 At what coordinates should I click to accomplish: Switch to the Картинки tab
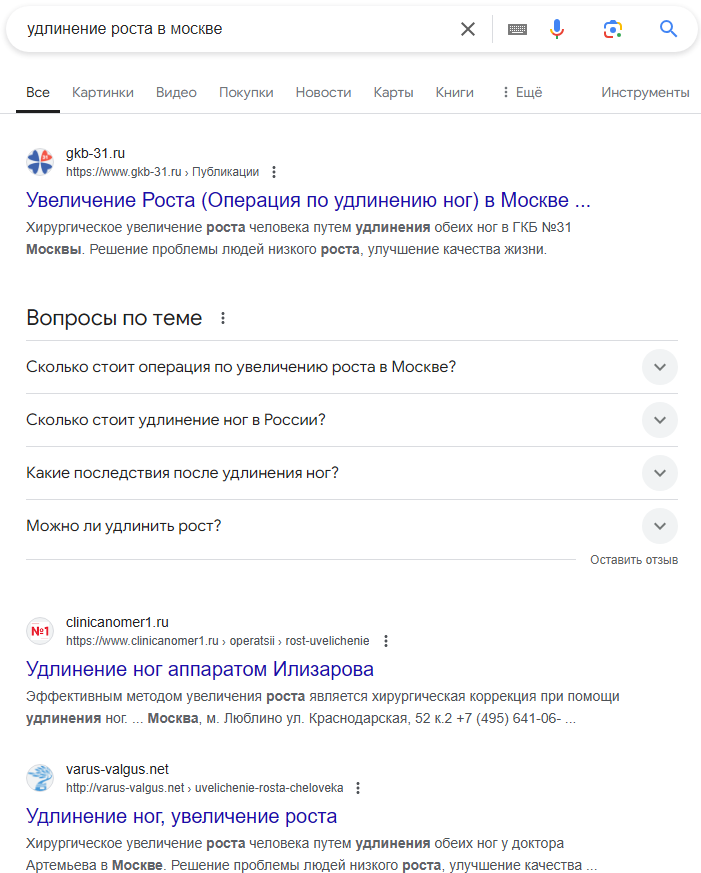[102, 92]
